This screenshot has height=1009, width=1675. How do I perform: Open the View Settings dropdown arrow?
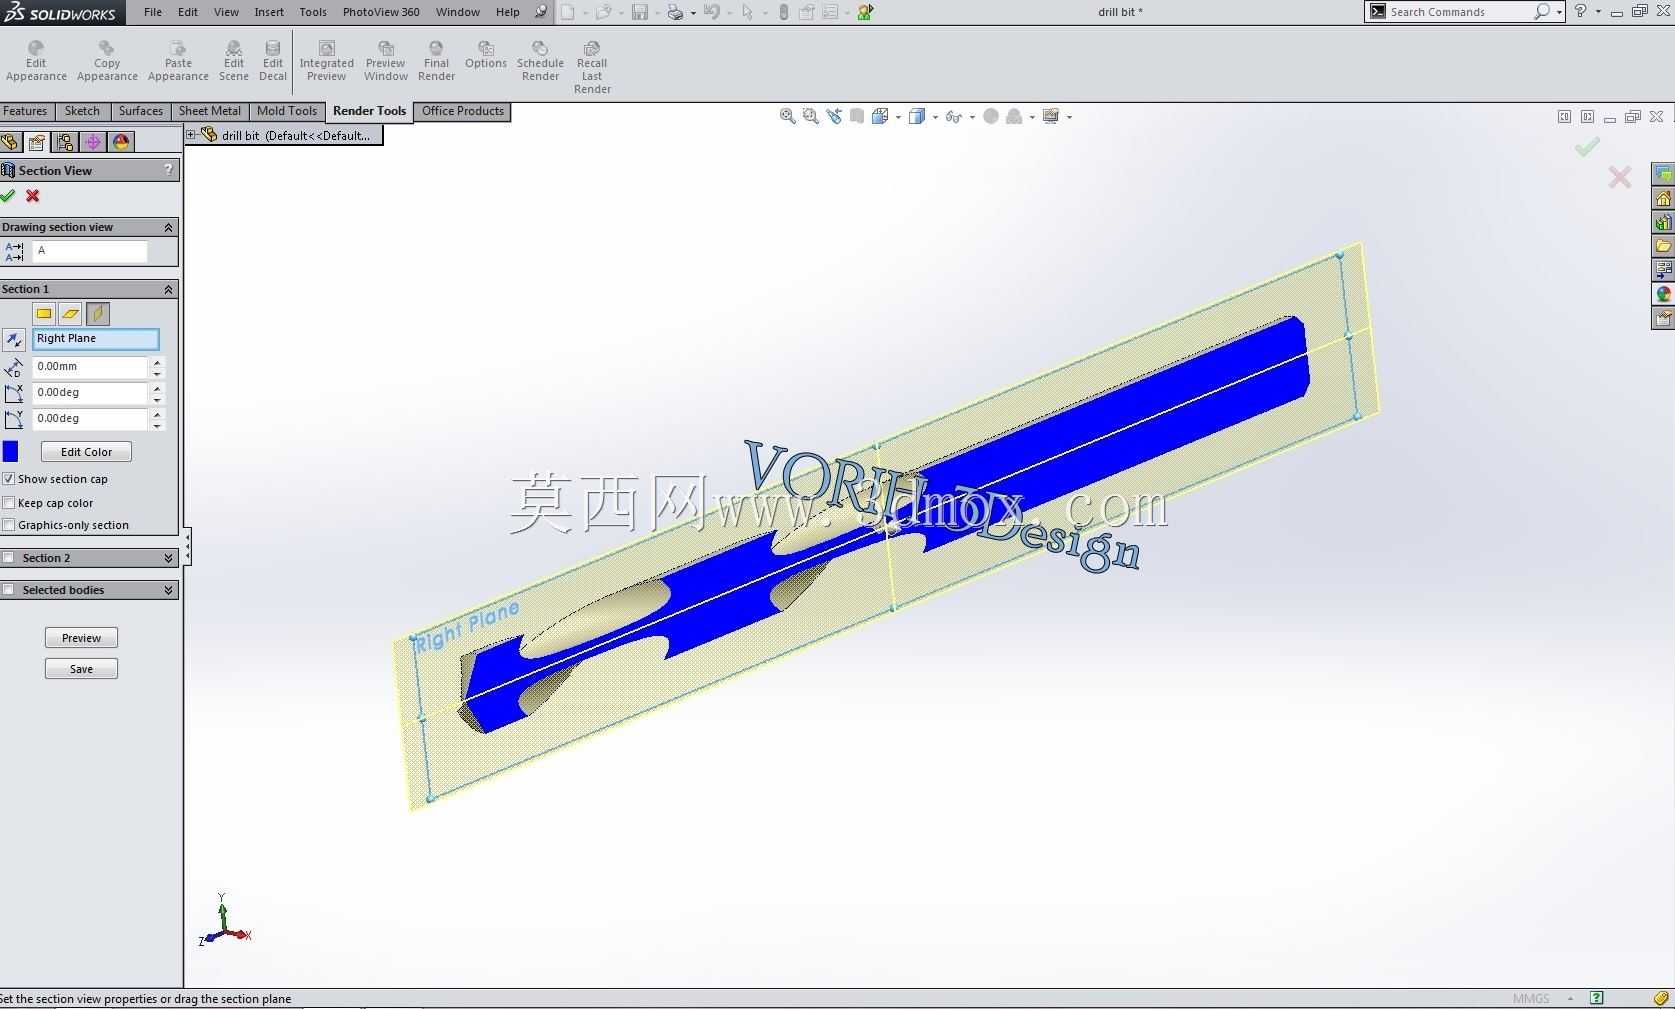coord(1069,117)
